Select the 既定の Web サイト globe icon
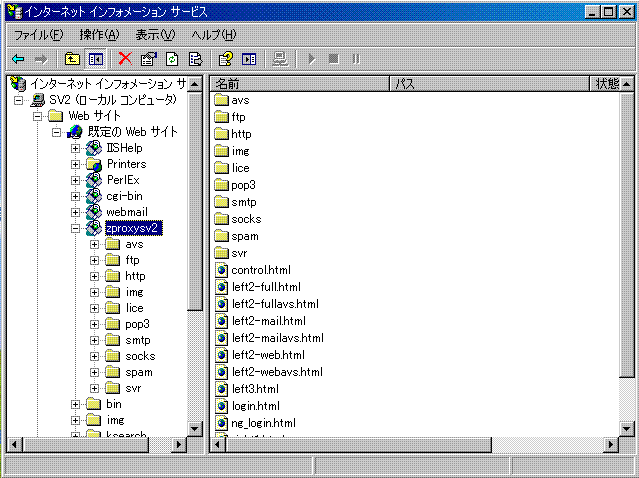 75,132
